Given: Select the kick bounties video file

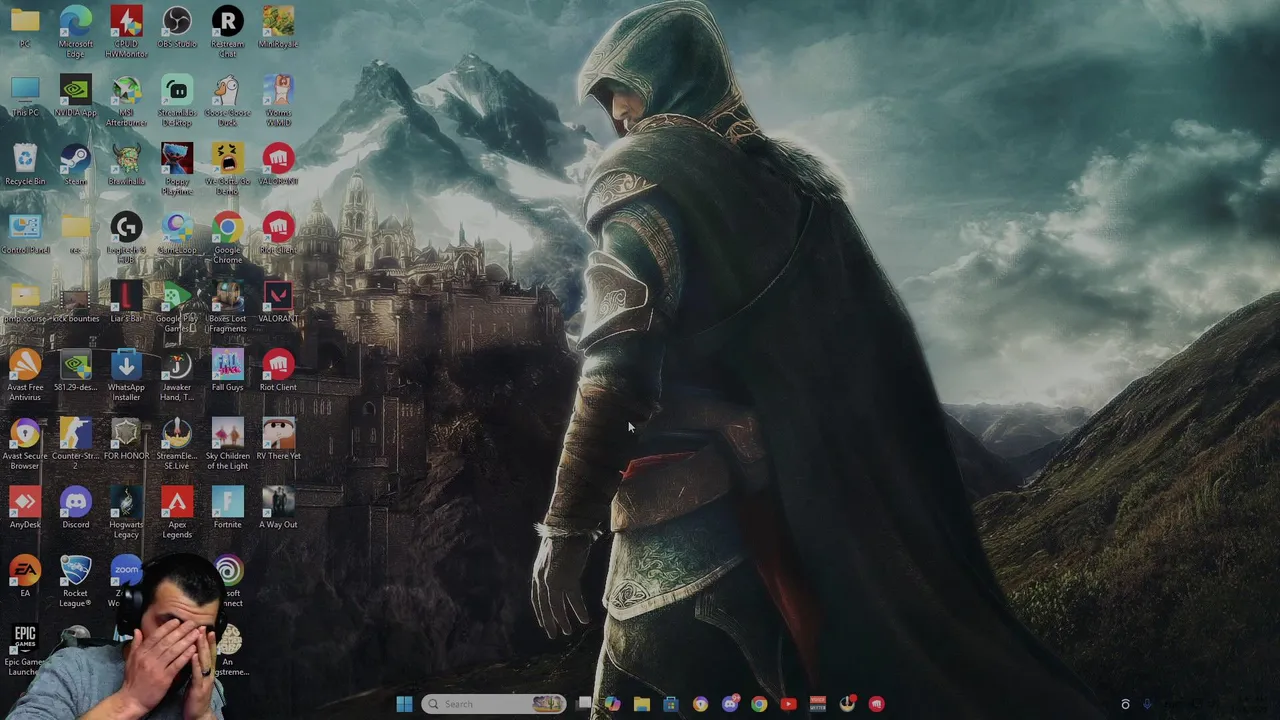Looking at the screenshot, I should (x=76, y=302).
